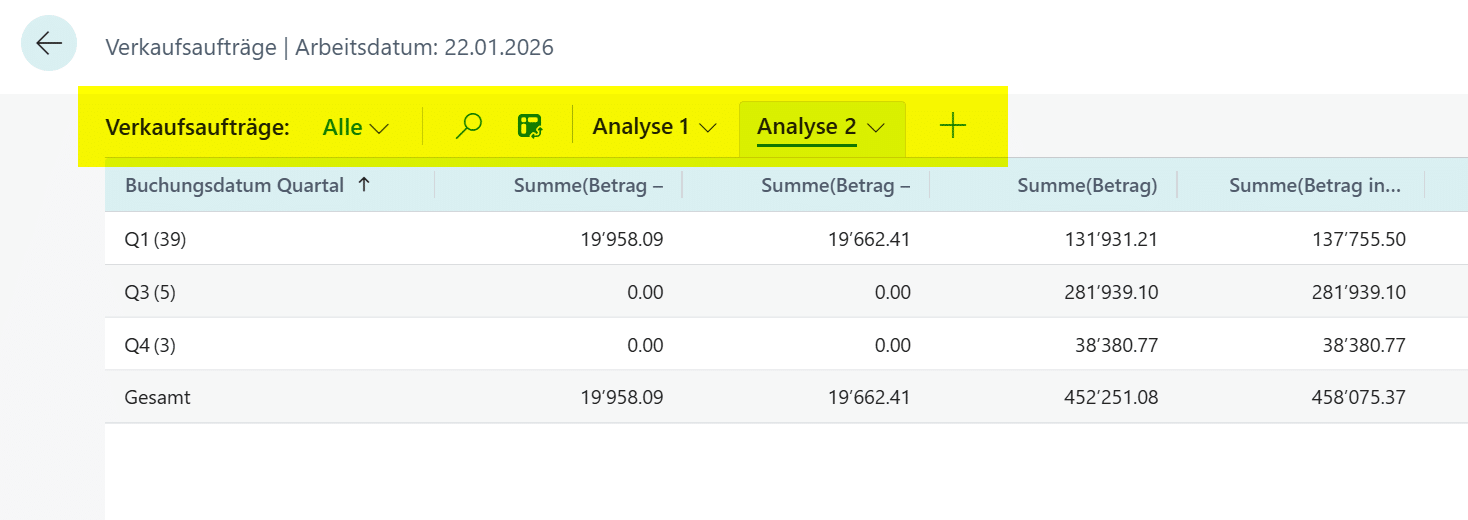The width and height of the screenshot is (1468, 520).
Task: Click the Buchungsdatum Quartal column header
Action: (x=234, y=184)
